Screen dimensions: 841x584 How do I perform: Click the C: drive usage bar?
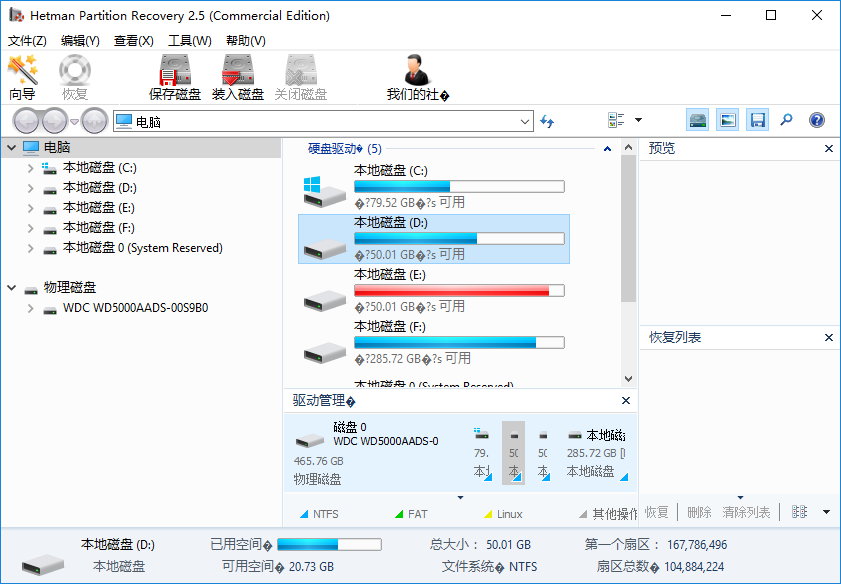pyautogui.click(x=459, y=186)
